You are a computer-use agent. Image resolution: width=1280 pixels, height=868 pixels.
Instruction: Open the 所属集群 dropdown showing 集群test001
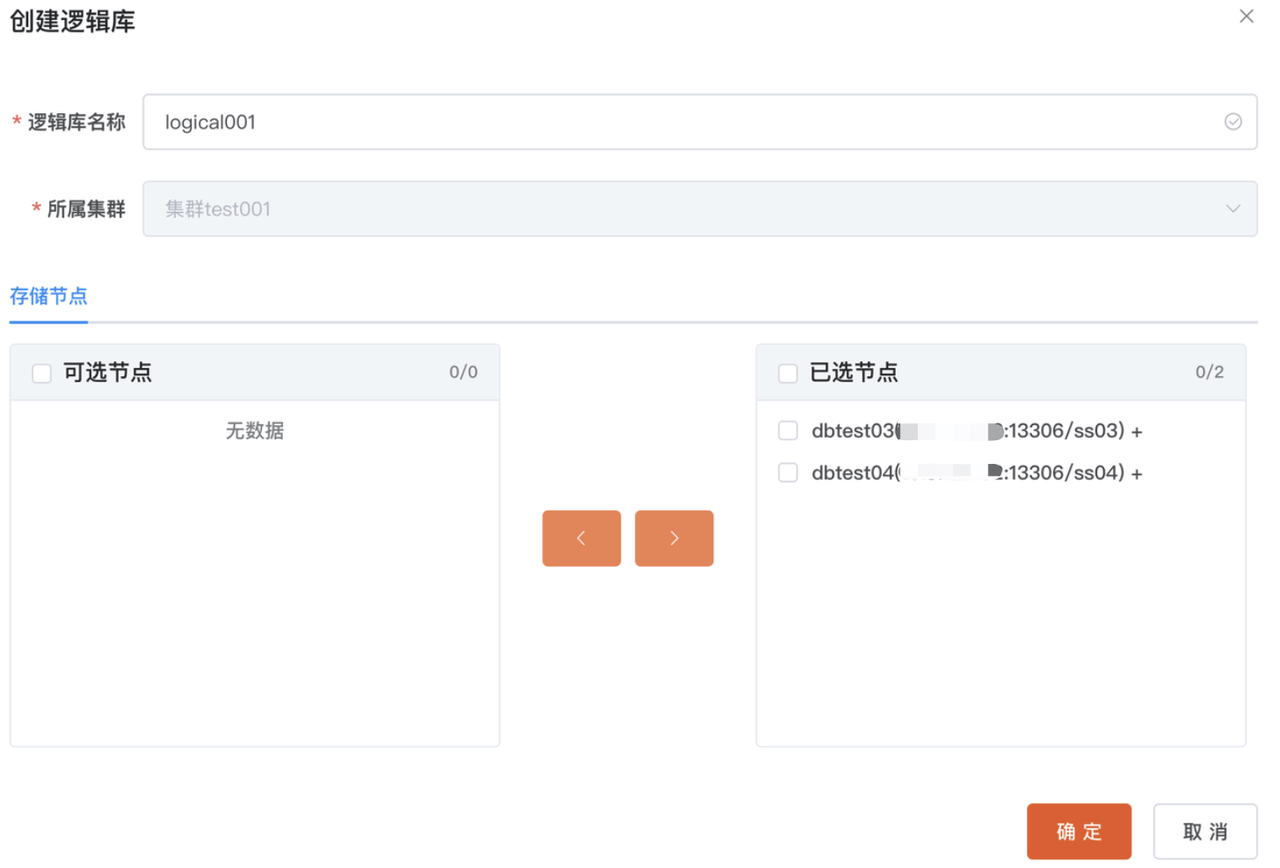pyautogui.click(x=680, y=209)
